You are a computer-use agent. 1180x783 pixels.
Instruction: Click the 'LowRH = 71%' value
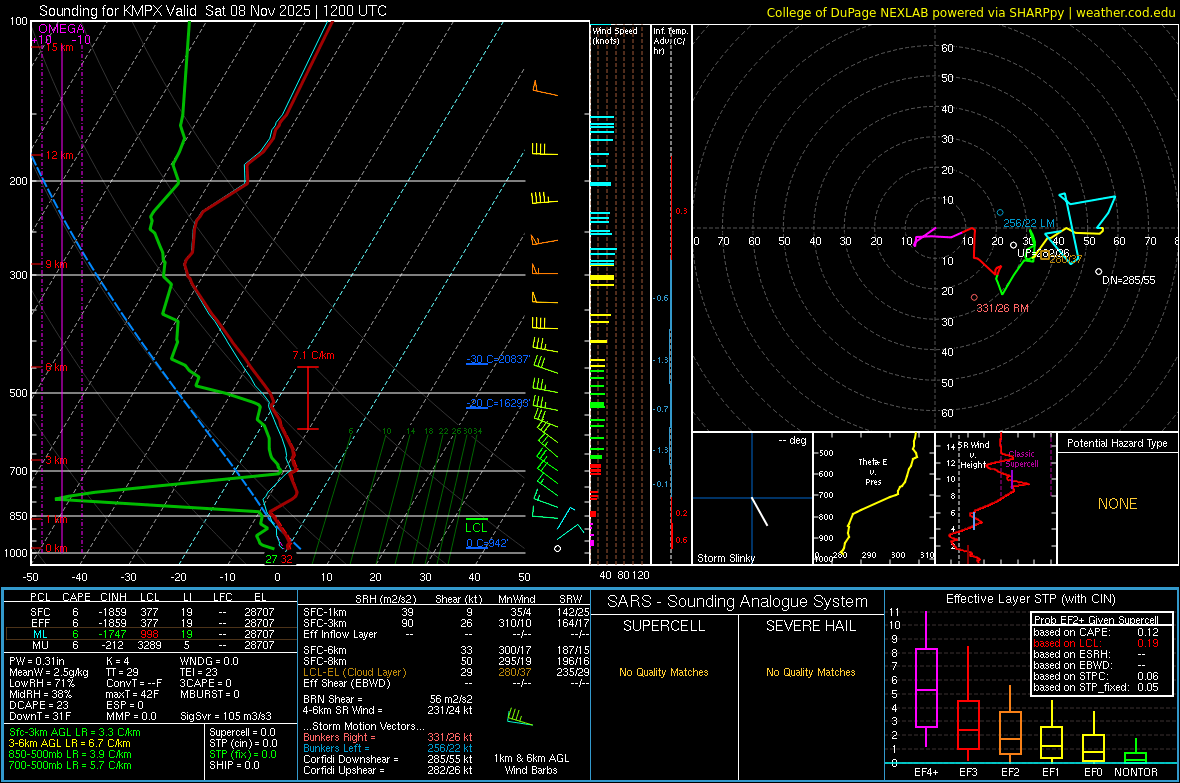pos(41,683)
